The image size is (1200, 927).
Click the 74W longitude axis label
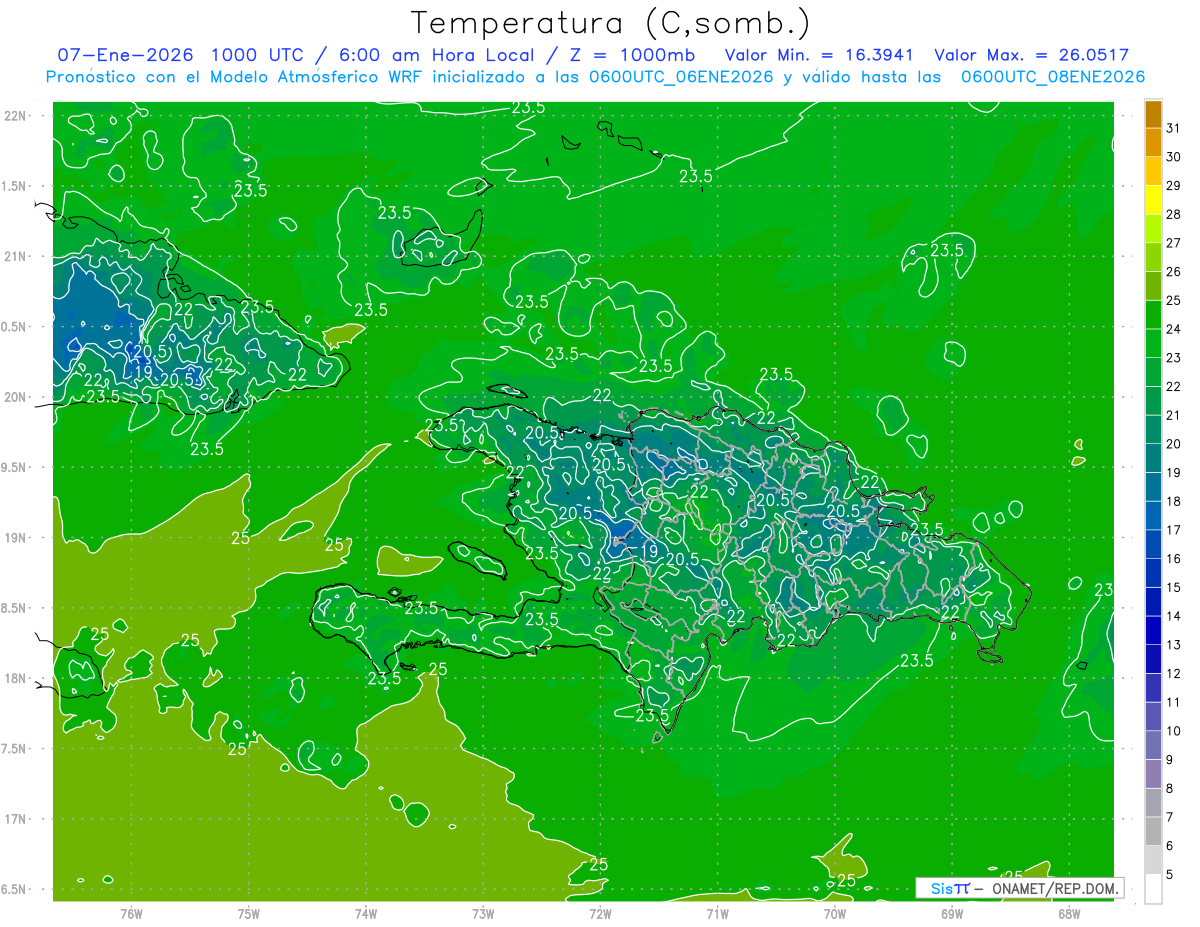pos(366,914)
